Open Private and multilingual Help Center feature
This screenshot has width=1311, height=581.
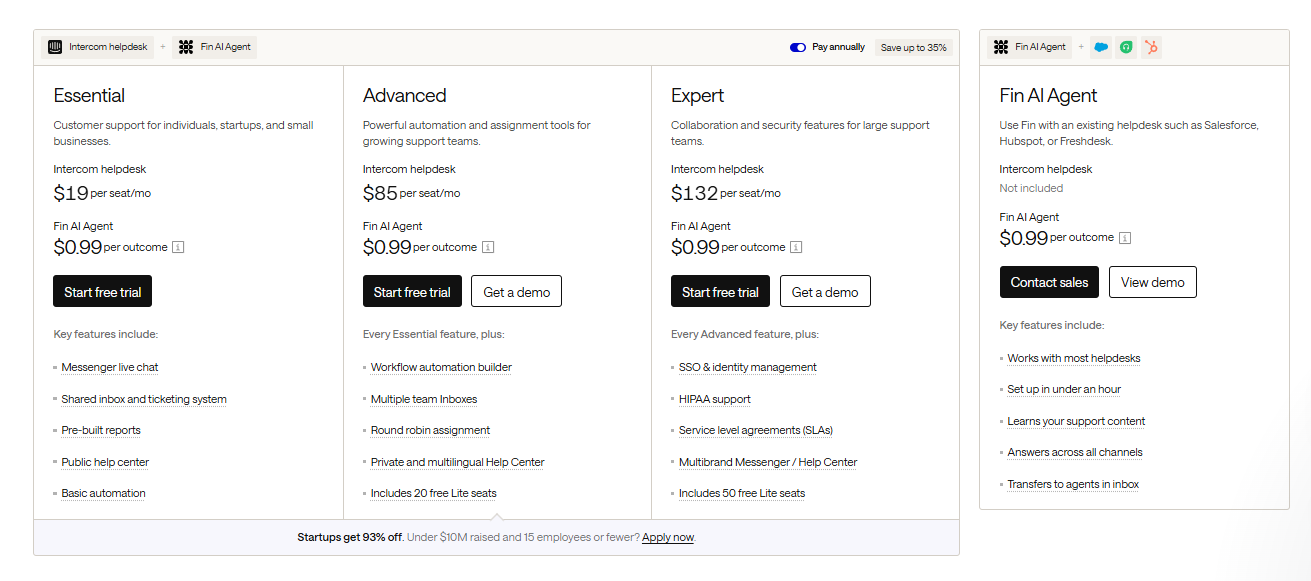click(x=458, y=462)
